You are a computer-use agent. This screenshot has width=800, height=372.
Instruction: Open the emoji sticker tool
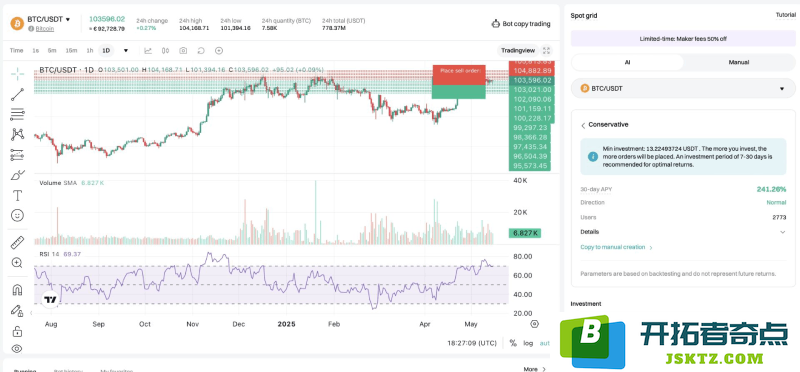click(17, 216)
